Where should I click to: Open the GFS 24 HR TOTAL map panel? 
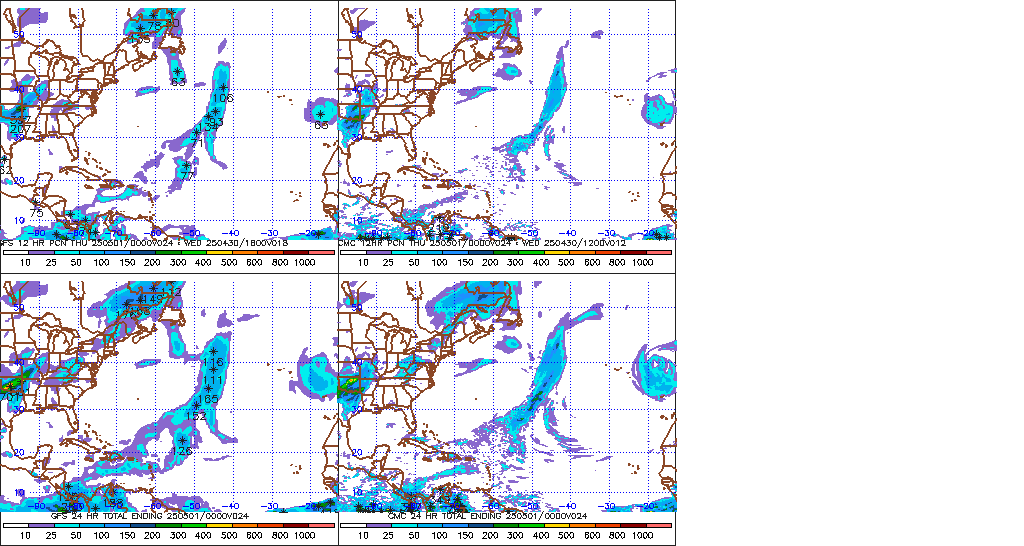point(169,396)
